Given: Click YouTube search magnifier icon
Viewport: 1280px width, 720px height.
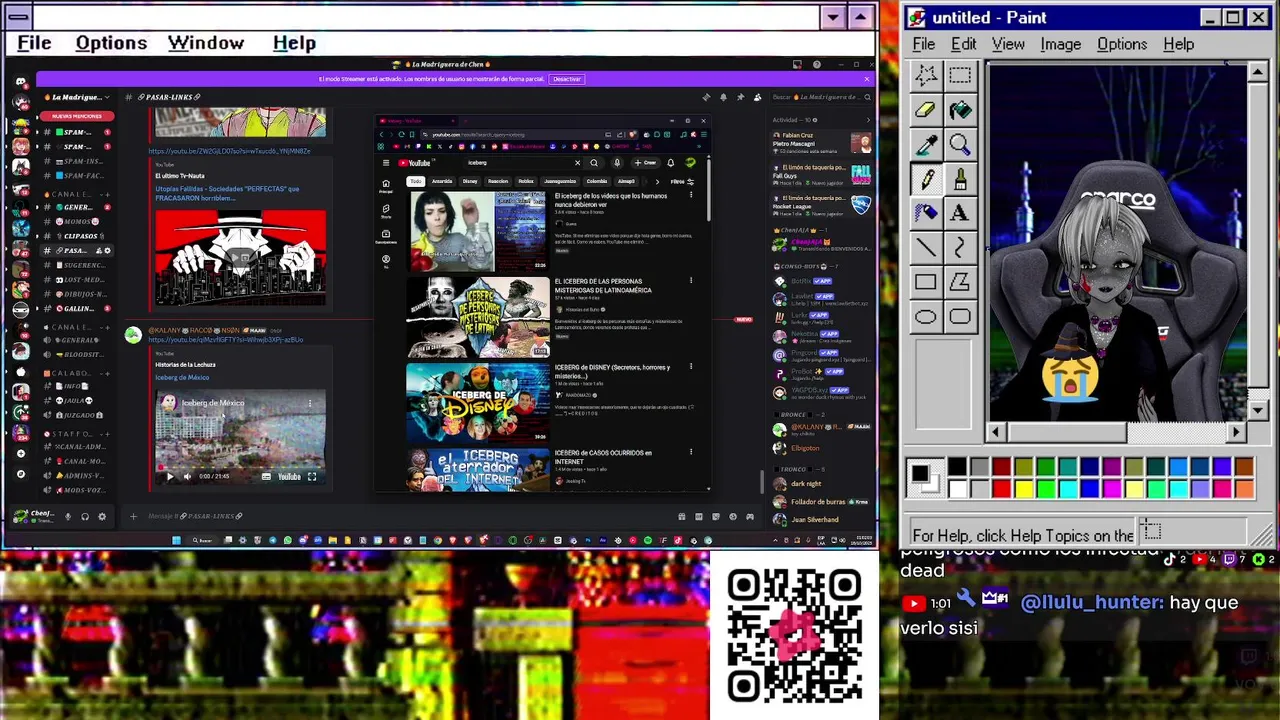Looking at the screenshot, I should pyautogui.click(x=594, y=163).
